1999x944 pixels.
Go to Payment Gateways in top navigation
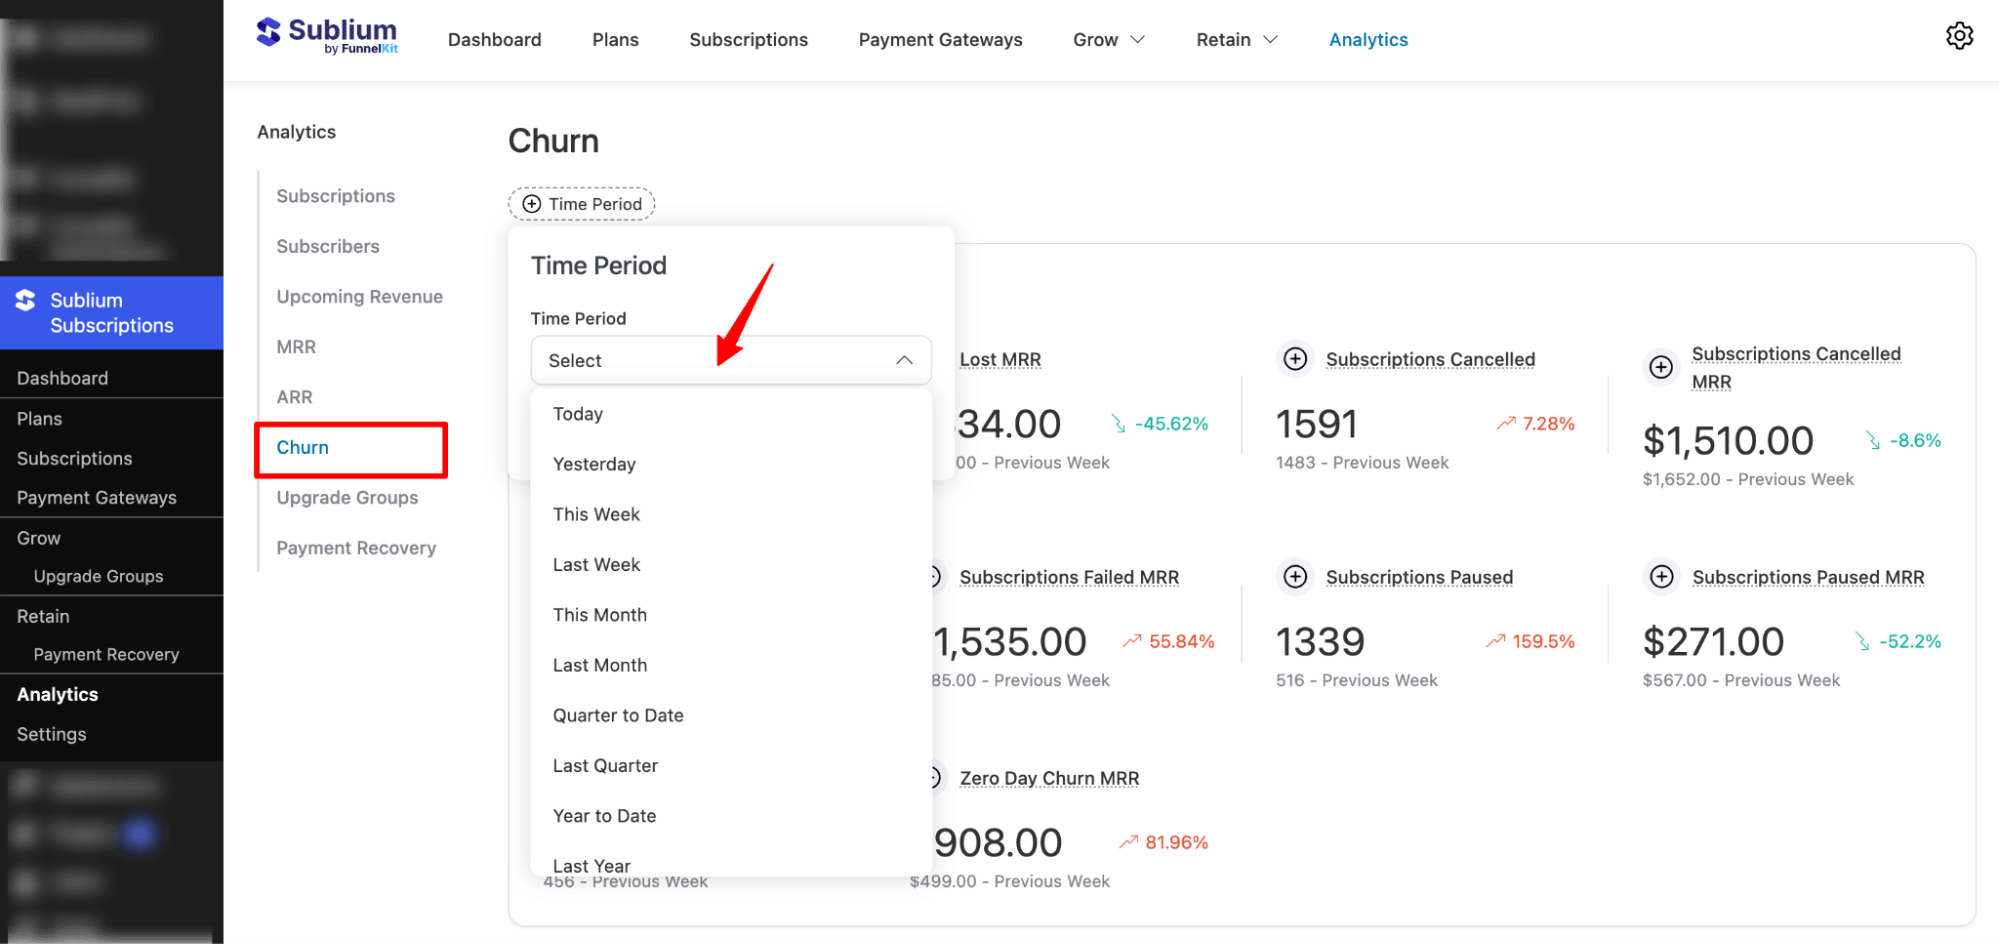click(940, 40)
